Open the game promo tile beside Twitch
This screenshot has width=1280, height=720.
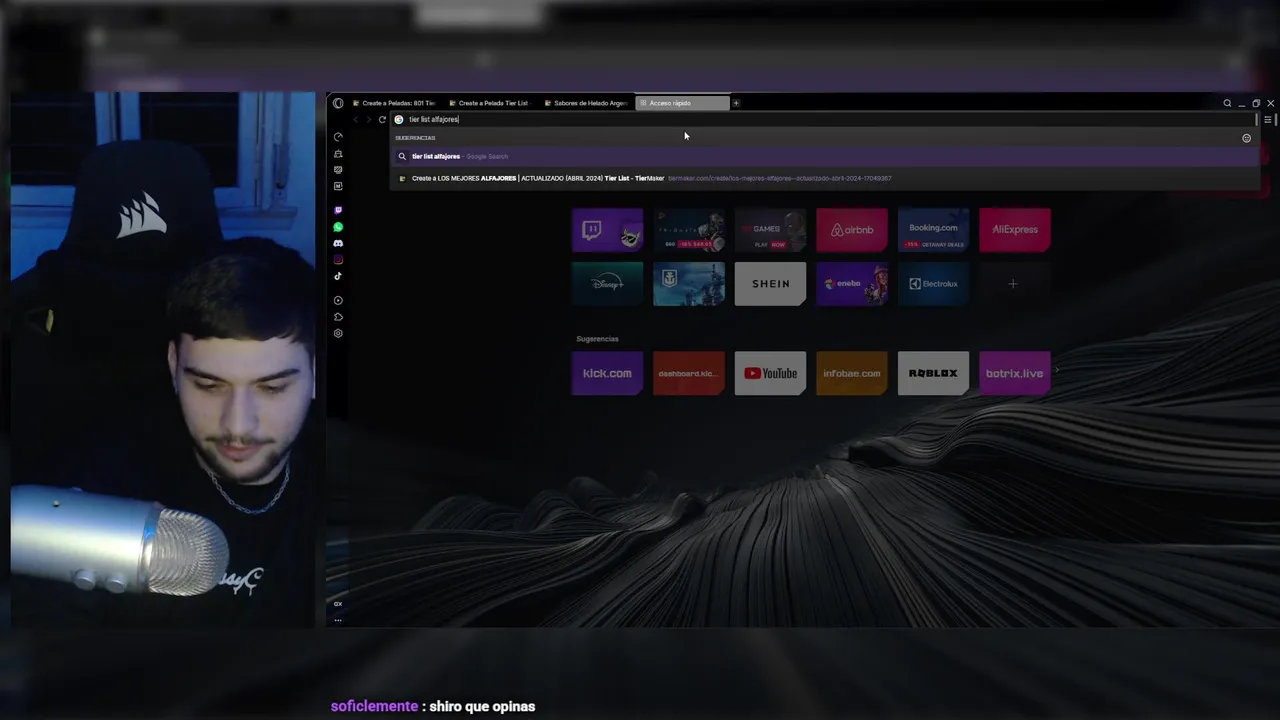point(689,229)
